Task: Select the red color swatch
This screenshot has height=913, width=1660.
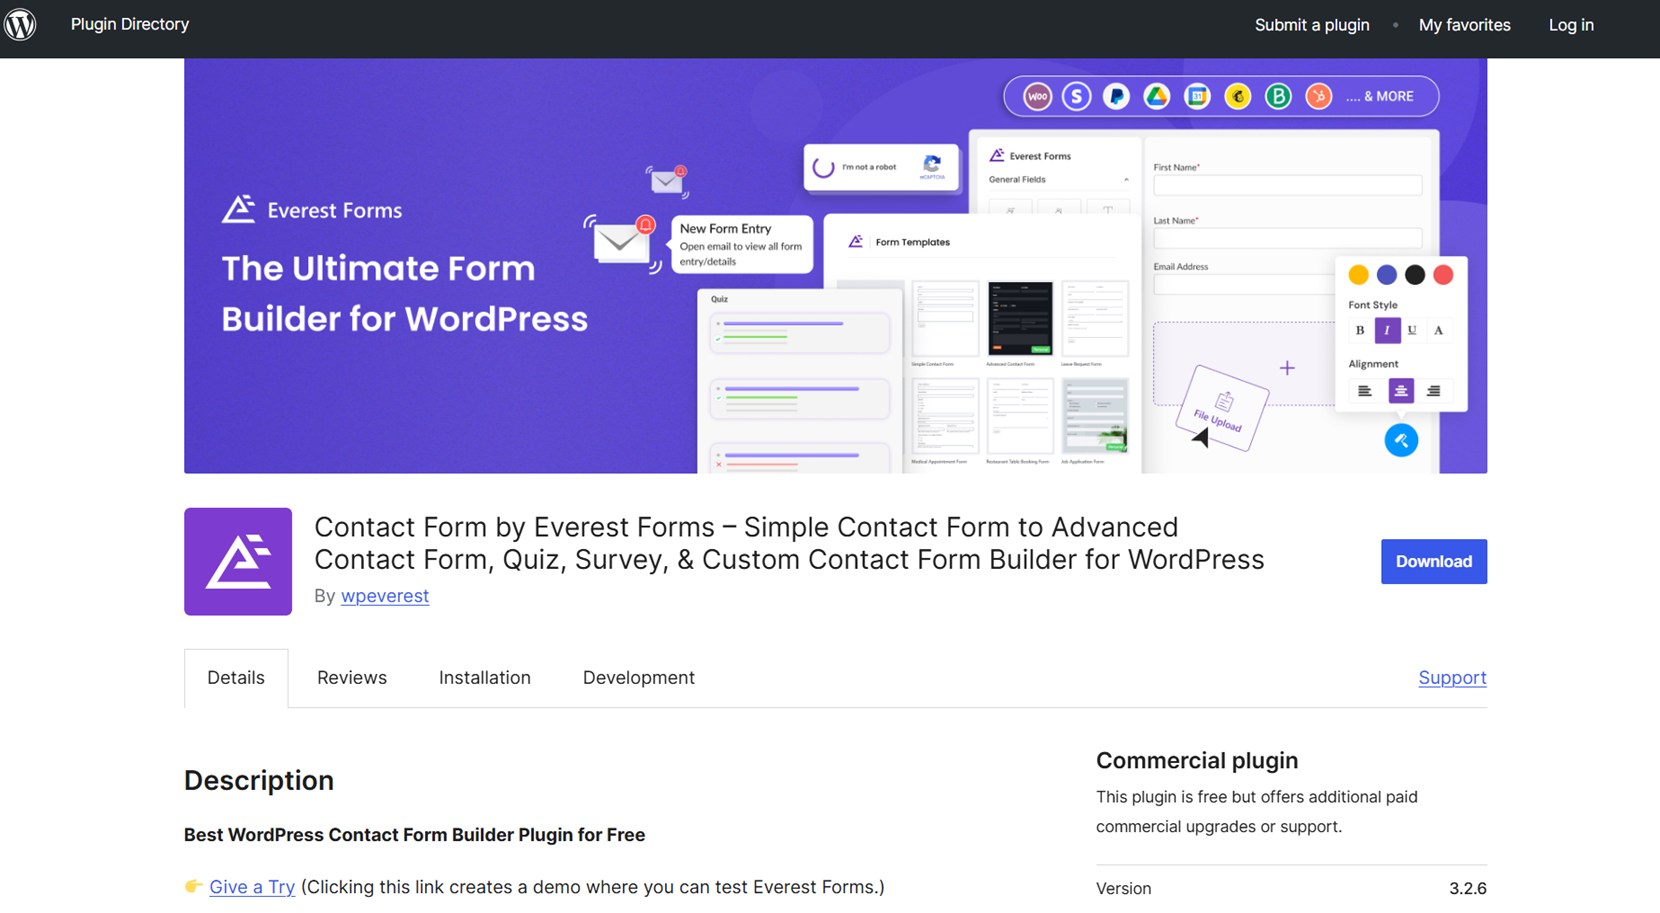Action: (1443, 273)
